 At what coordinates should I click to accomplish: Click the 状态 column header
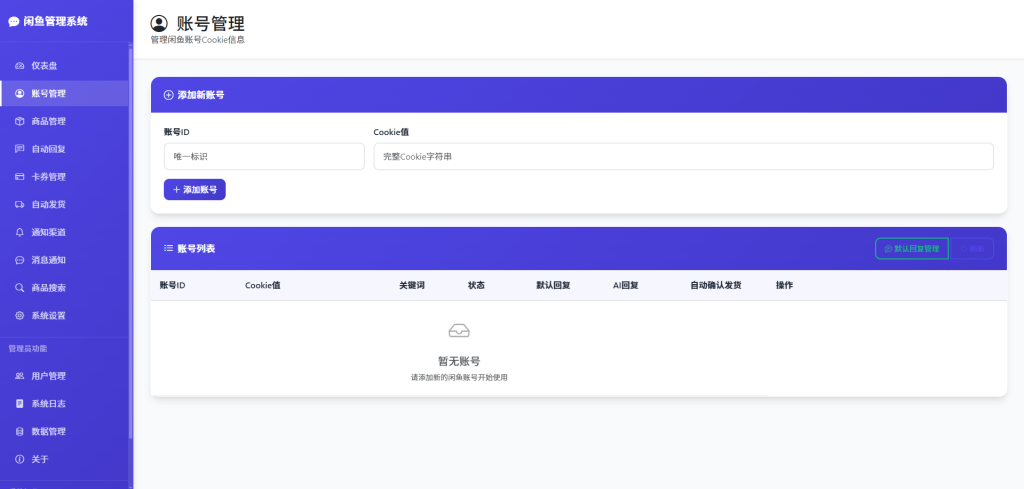point(477,285)
